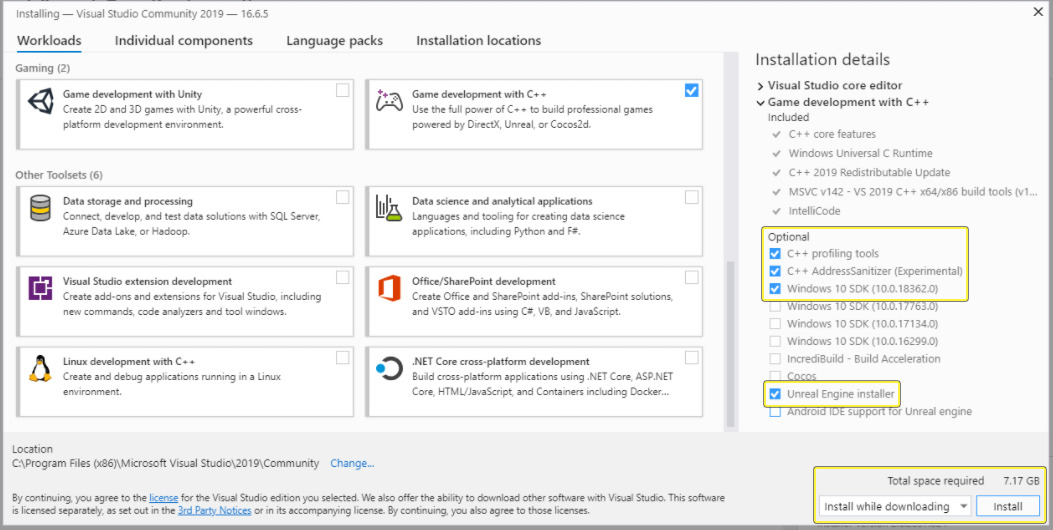Click the Unity logo icon
The width and height of the screenshot is (1053, 530).
pos(40,101)
